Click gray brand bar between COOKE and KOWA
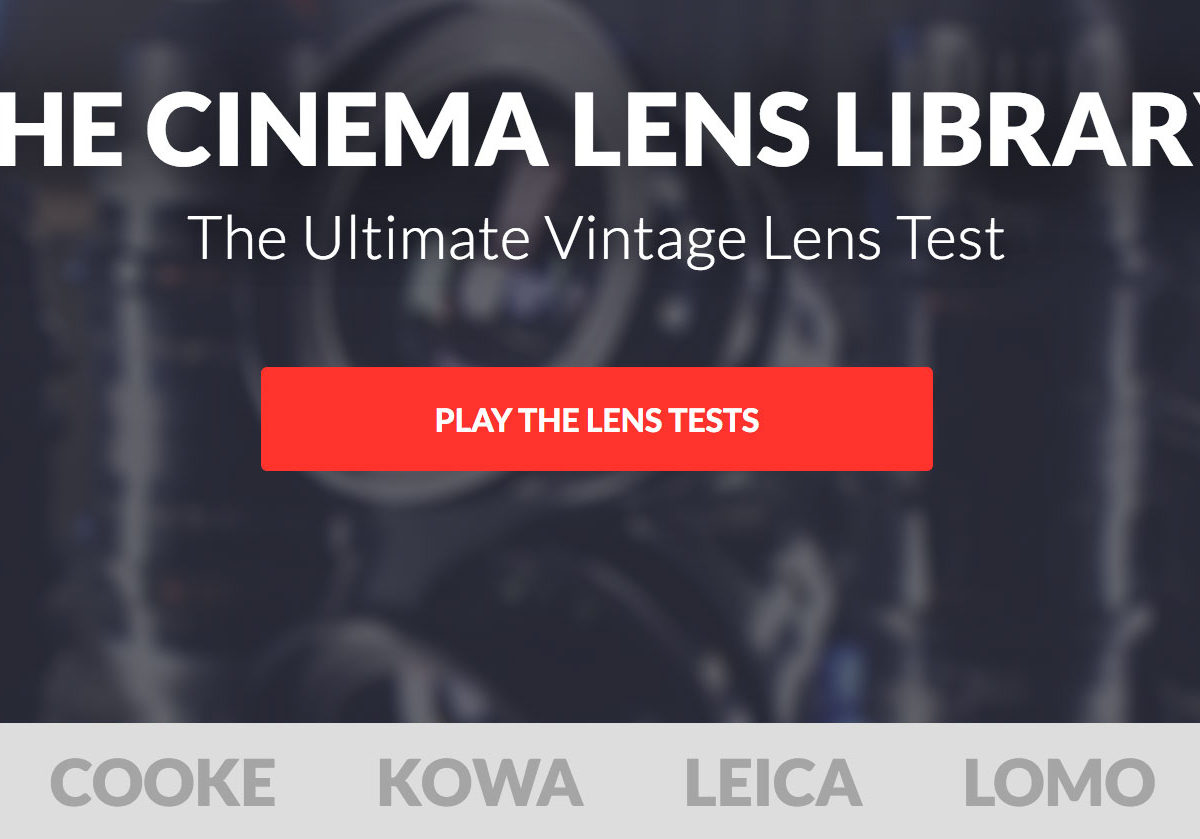Viewport: 1200px width, 839px height. tap(327, 781)
